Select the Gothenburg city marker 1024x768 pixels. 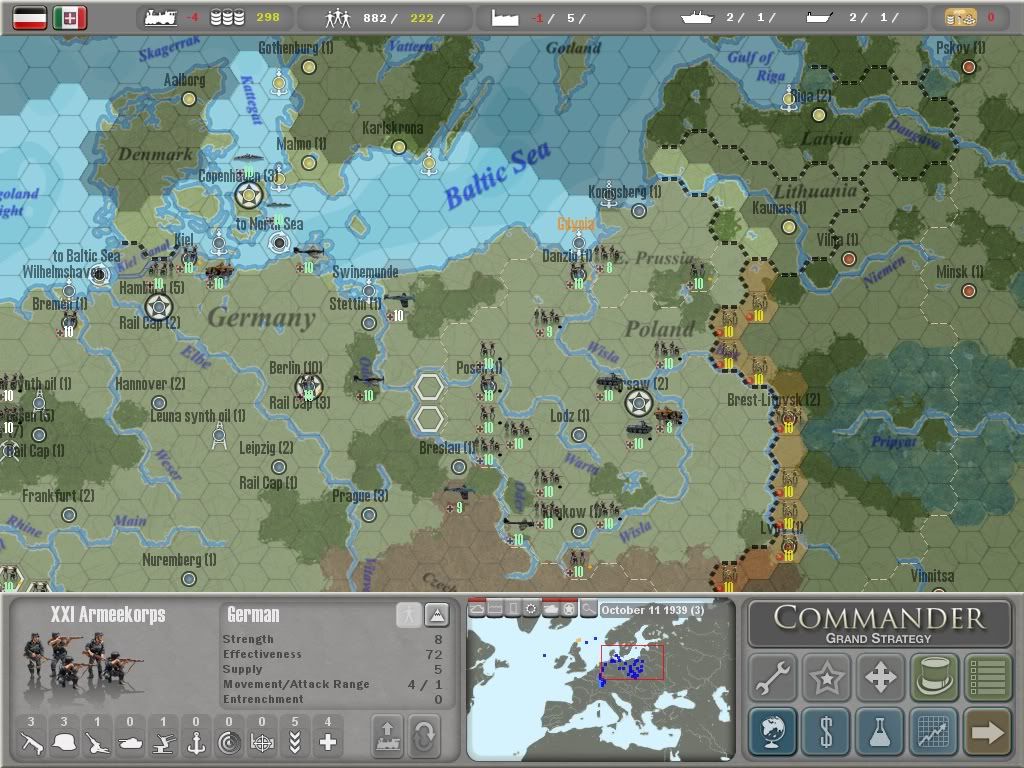coord(309,67)
